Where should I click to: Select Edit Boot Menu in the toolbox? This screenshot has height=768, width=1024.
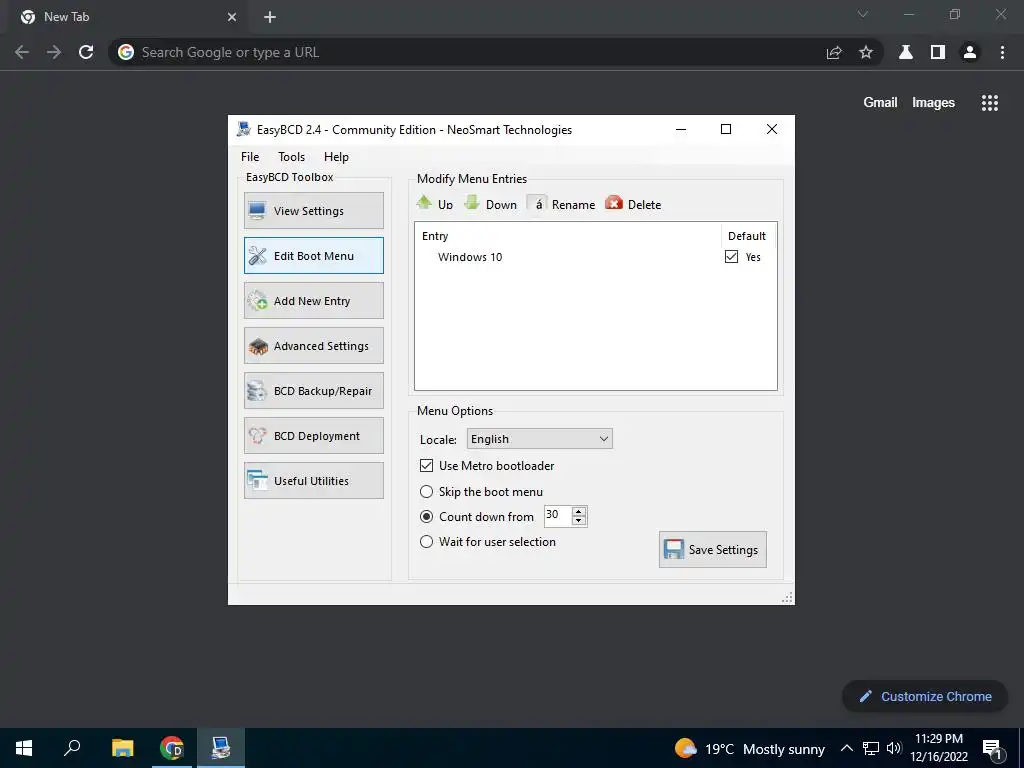313,255
